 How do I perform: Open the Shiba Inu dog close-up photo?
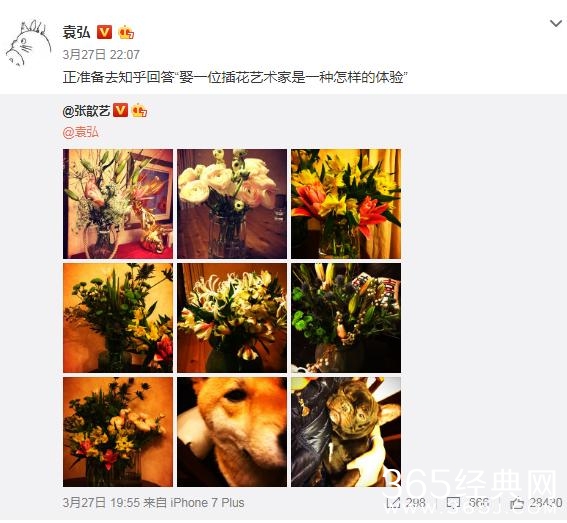[232, 432]
